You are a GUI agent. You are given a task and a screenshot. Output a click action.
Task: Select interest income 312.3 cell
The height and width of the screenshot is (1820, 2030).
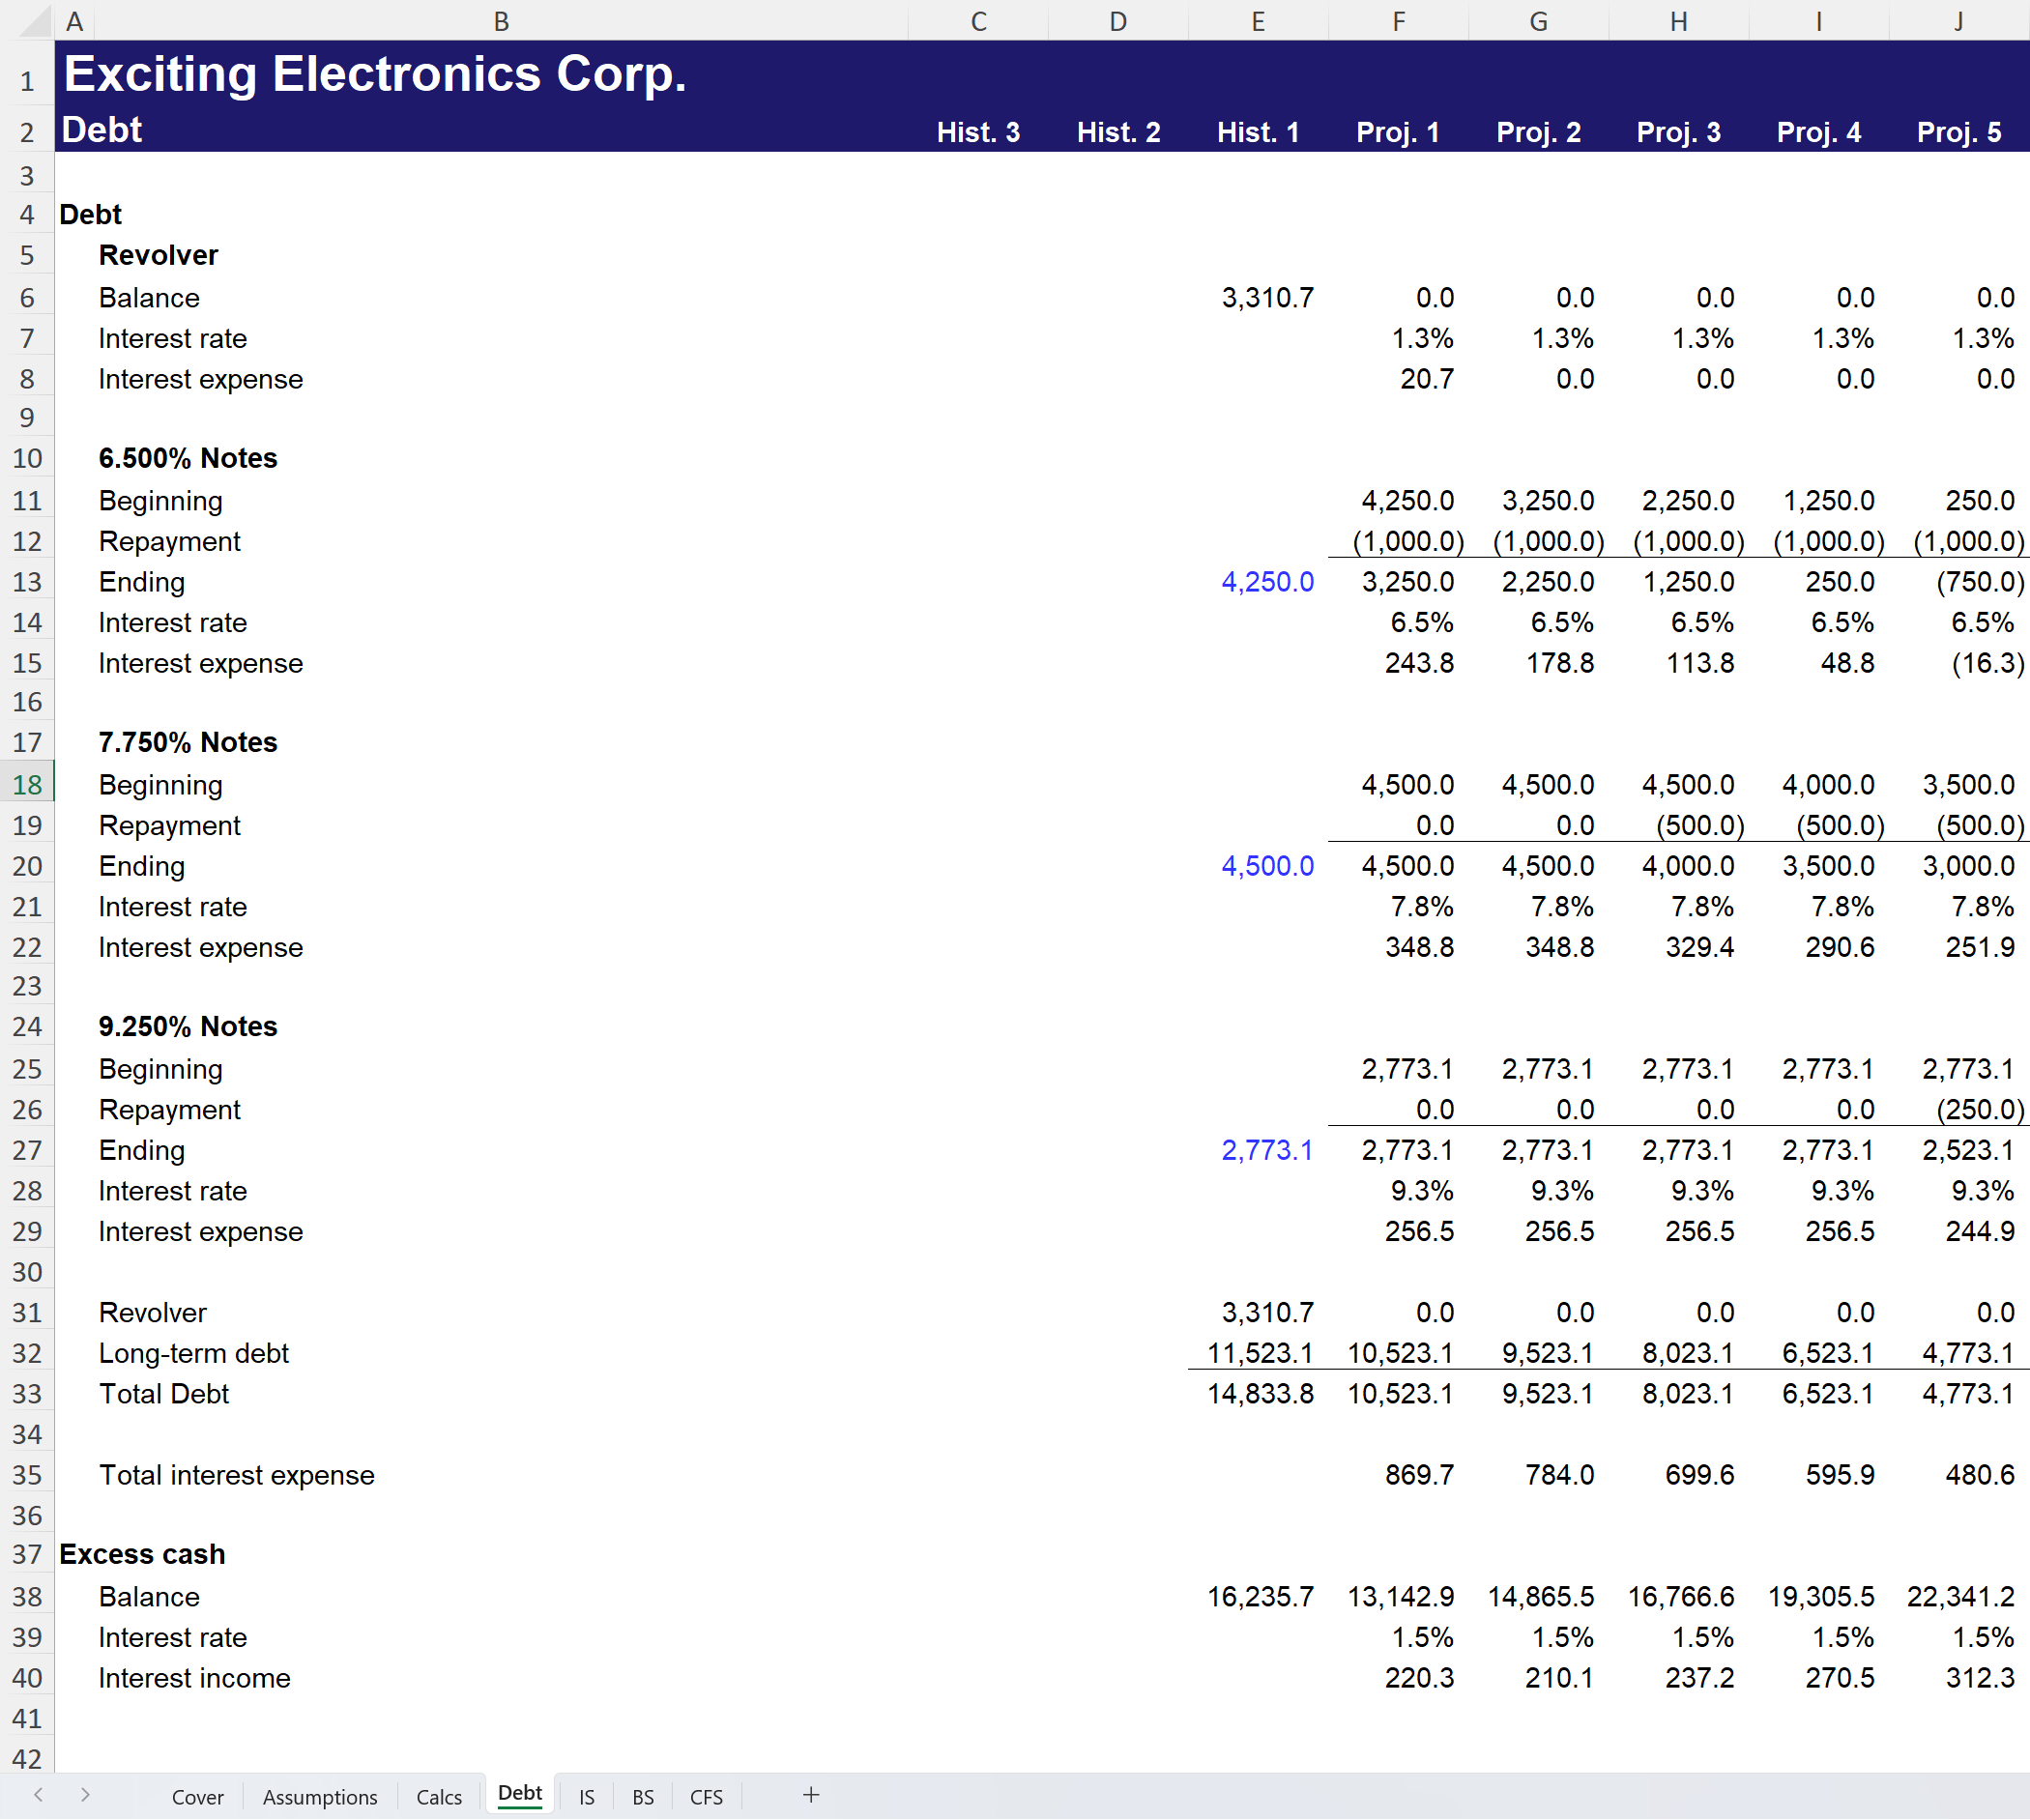tap(1979, 1678)
